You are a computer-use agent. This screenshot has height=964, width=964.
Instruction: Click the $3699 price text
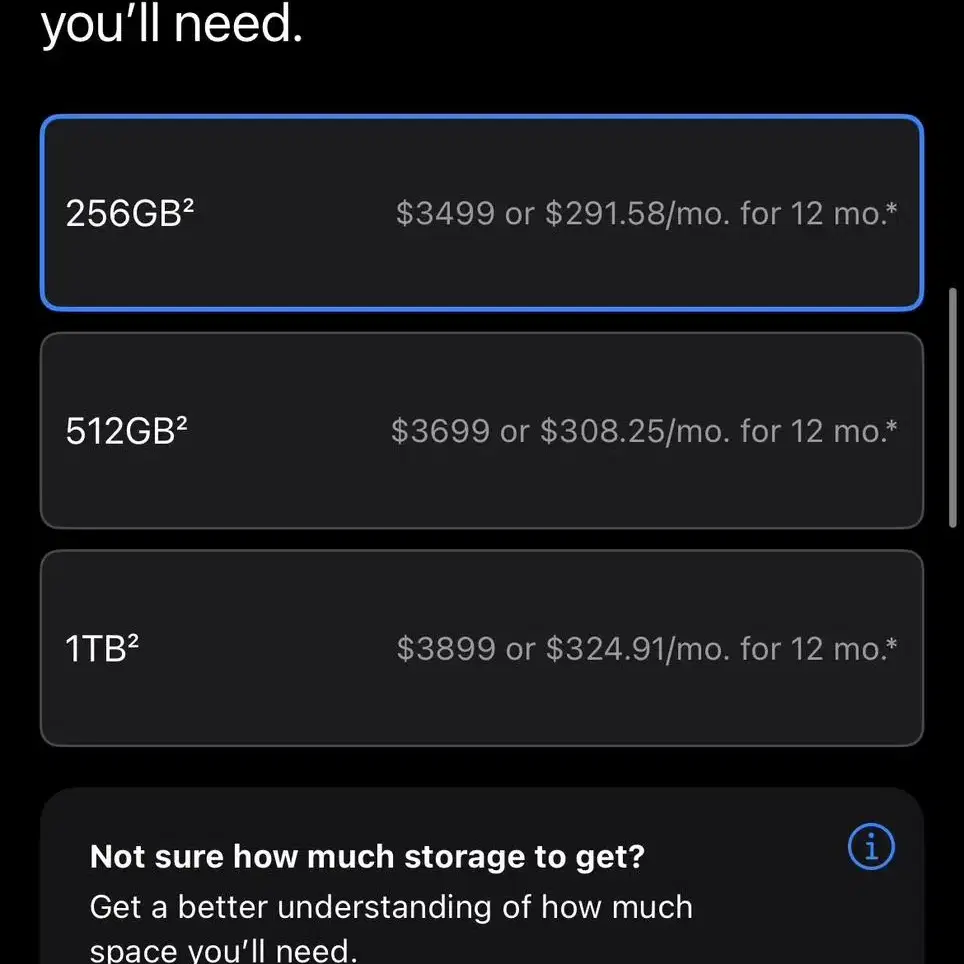(x=440, y=431)
